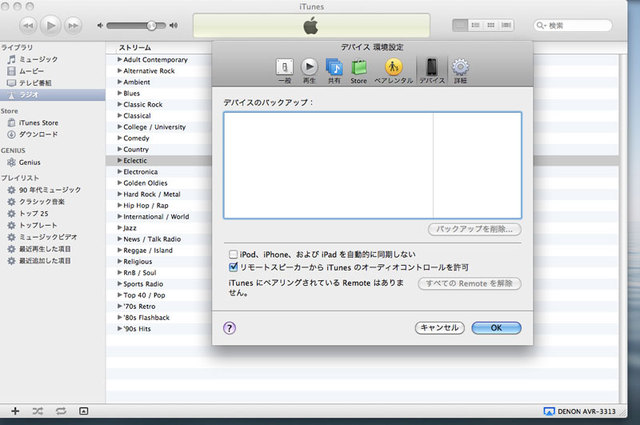The height and width of the screenshot is (425, 640).
Task: Open the 一般 (General) preferences icon
Action: coord(284,69)
